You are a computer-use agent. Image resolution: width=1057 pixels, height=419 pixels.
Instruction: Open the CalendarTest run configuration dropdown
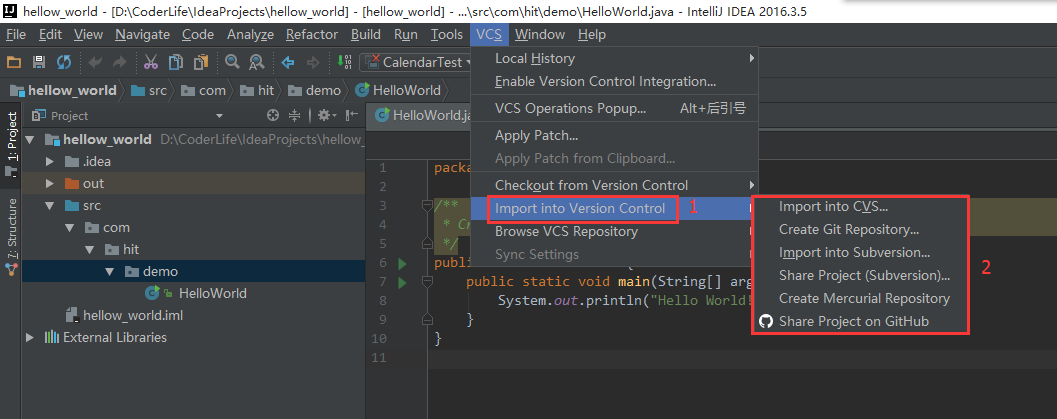pyautogui.click(x=415, y=63)
